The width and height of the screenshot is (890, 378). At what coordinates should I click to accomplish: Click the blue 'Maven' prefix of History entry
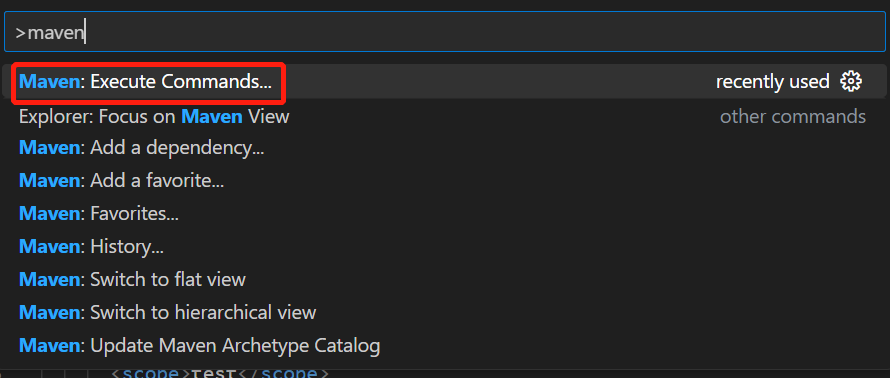[x=50, y=247]
